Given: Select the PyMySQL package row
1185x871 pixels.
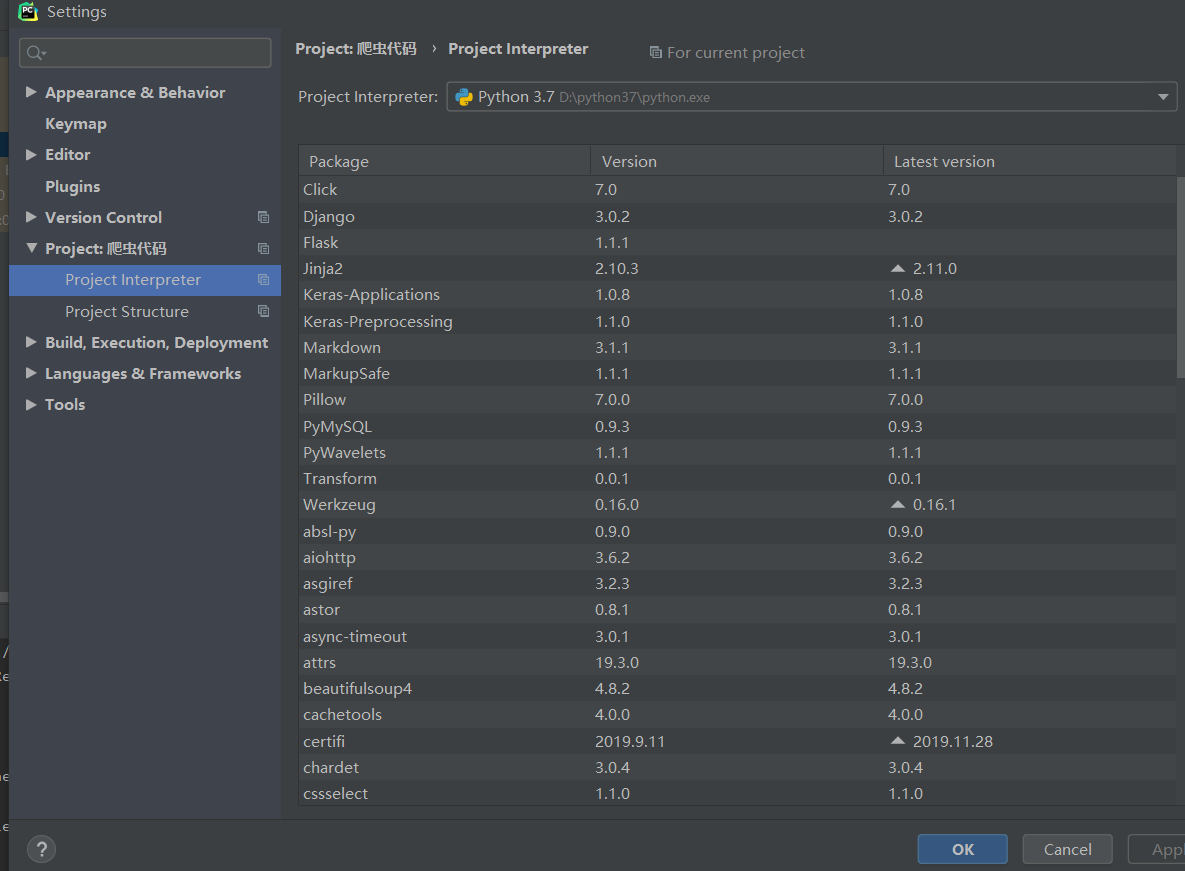Looking at the screenshot, I should point(738,426).
